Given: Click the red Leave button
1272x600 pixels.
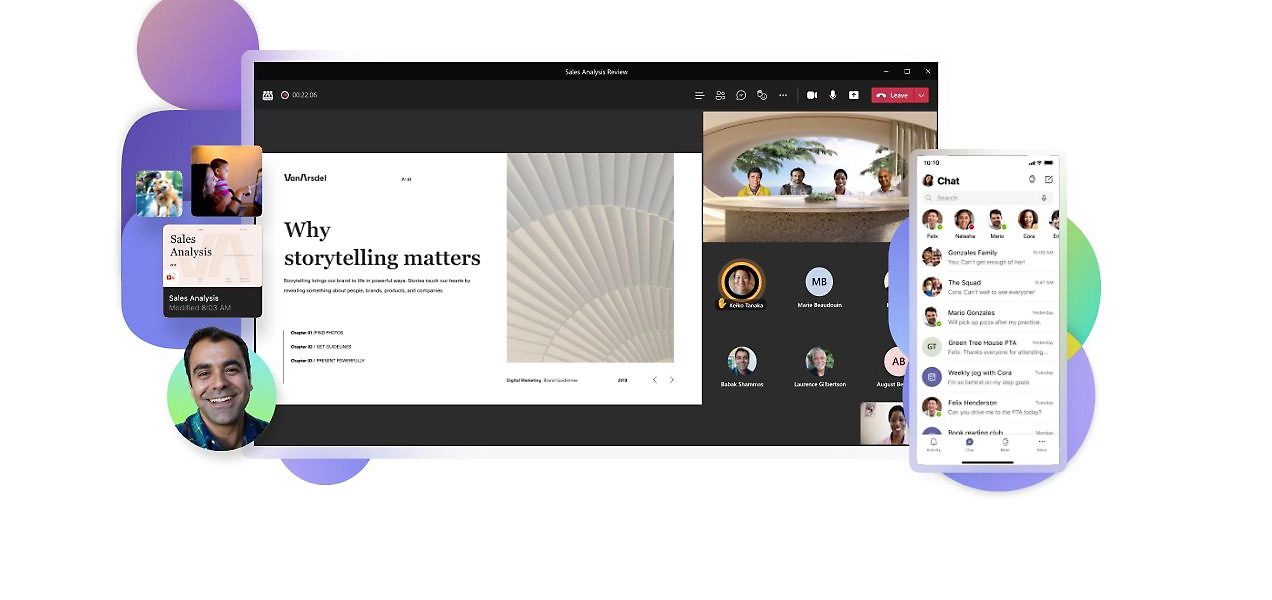Looking at the screenshot, I should (892, 95).
